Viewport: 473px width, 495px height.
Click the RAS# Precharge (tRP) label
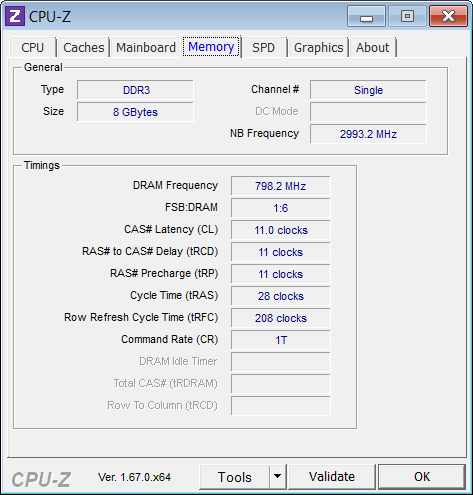point(164,273)
